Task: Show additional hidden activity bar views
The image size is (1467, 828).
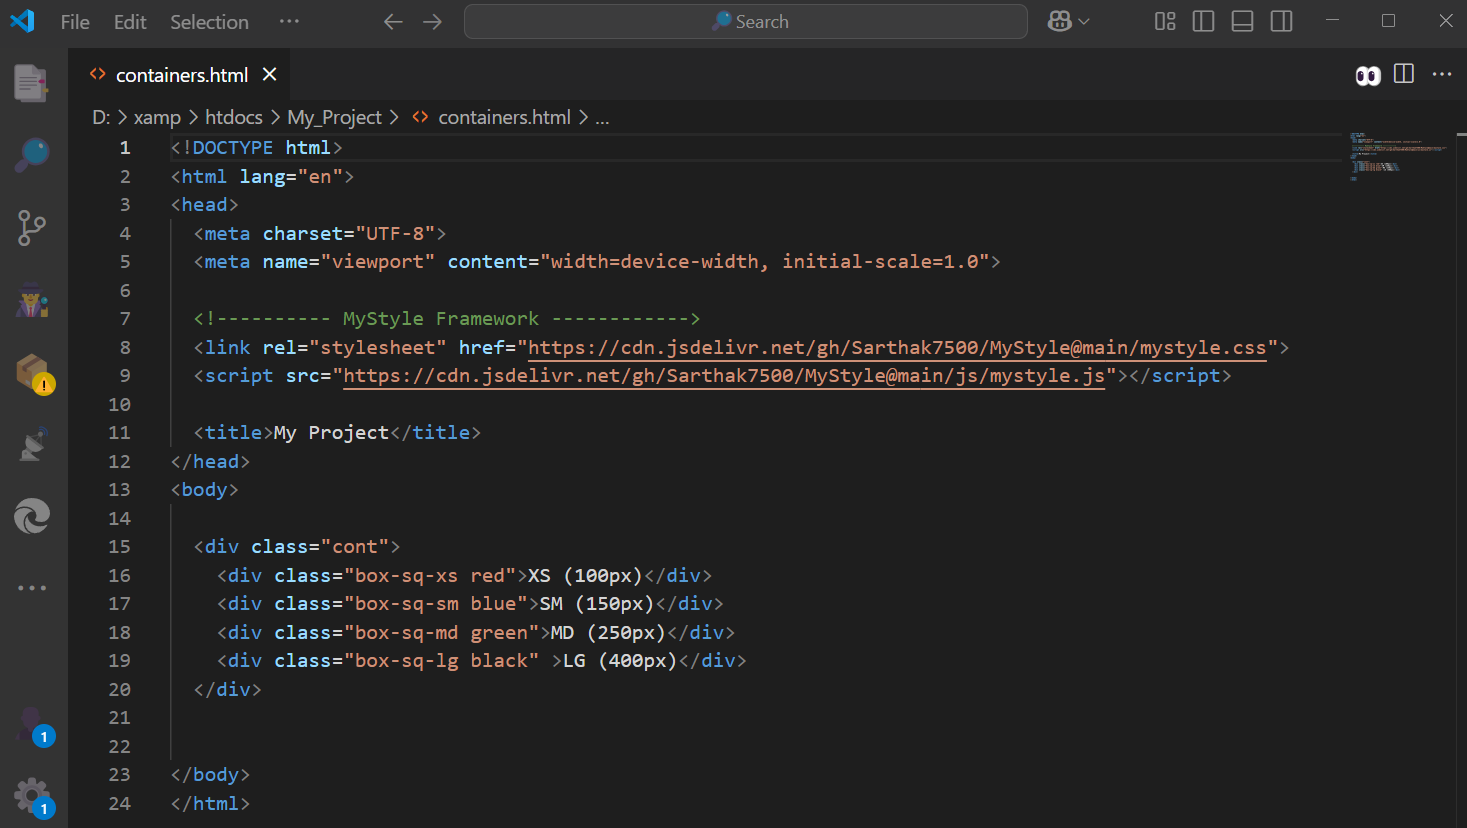Action: (x=32, y=588)
